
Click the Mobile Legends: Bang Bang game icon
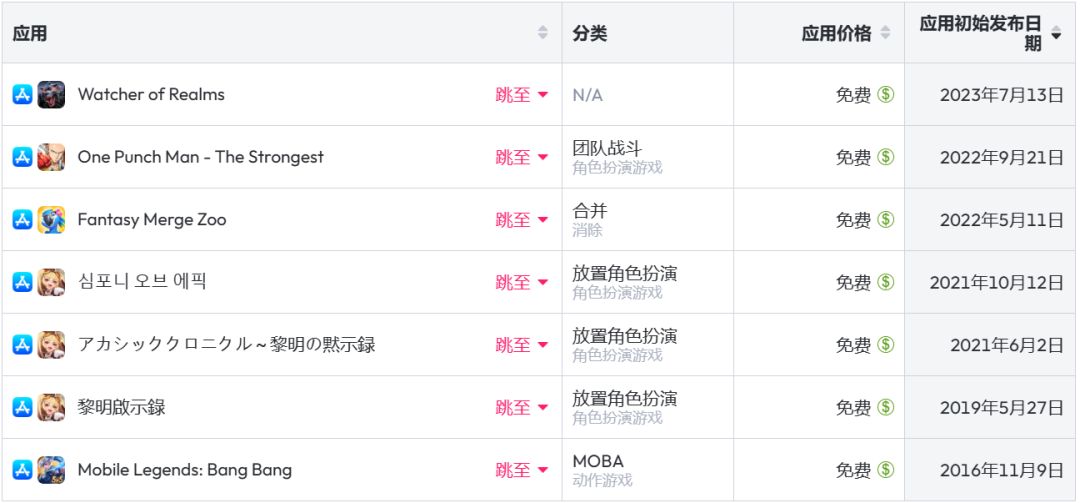click(51, 470)
